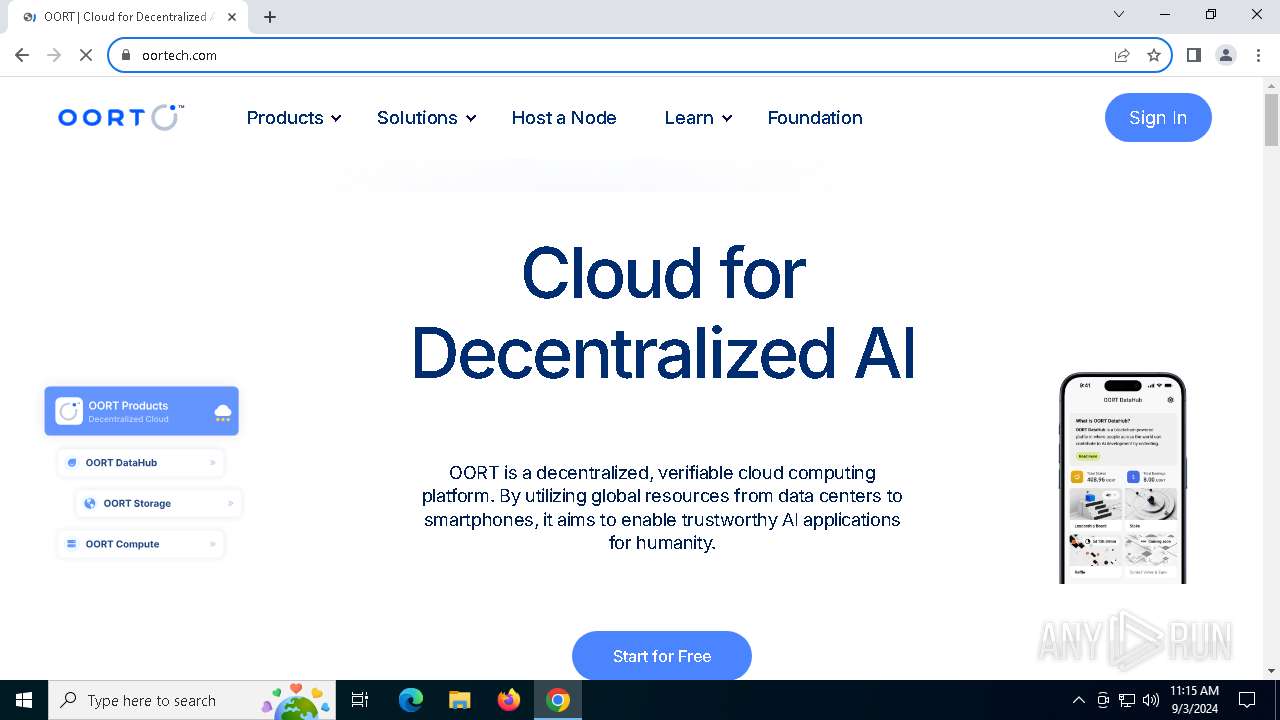Open the OORT DataHub item

point(141,463)
